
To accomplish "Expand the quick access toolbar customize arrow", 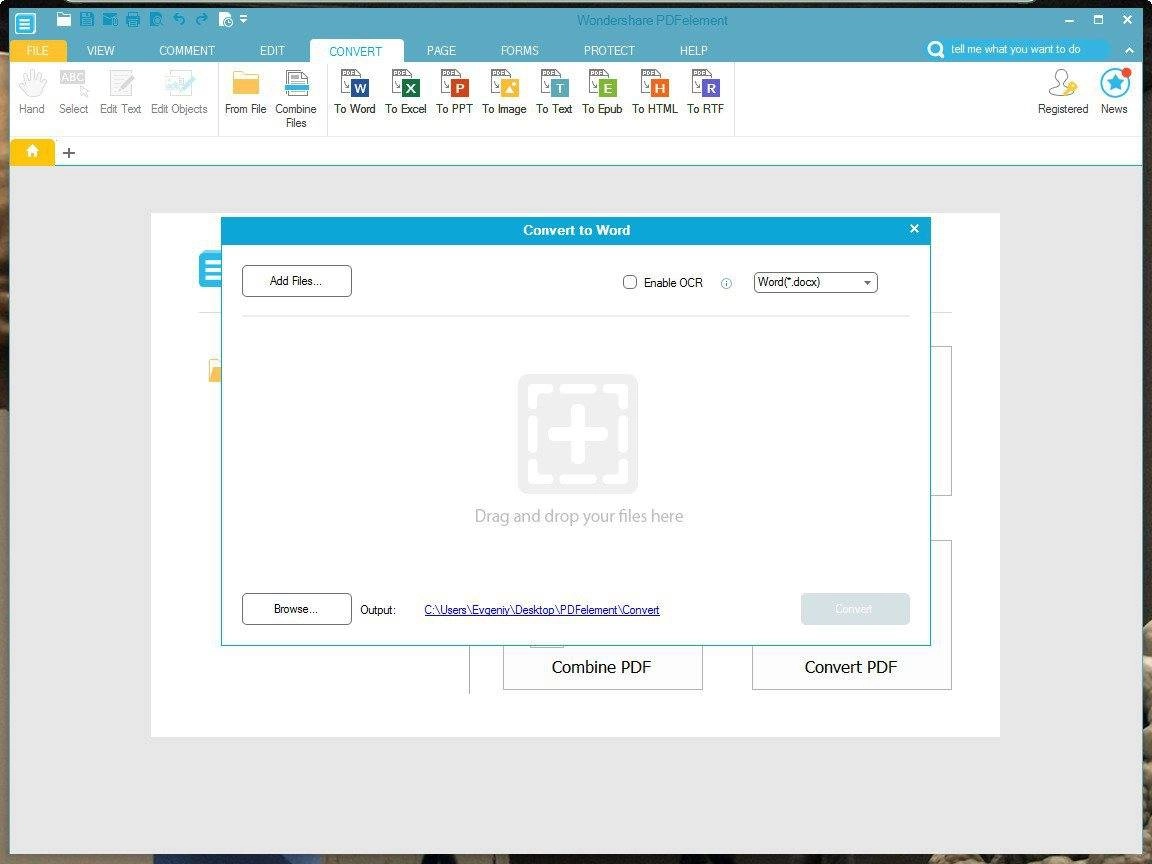I will (243, 18).
